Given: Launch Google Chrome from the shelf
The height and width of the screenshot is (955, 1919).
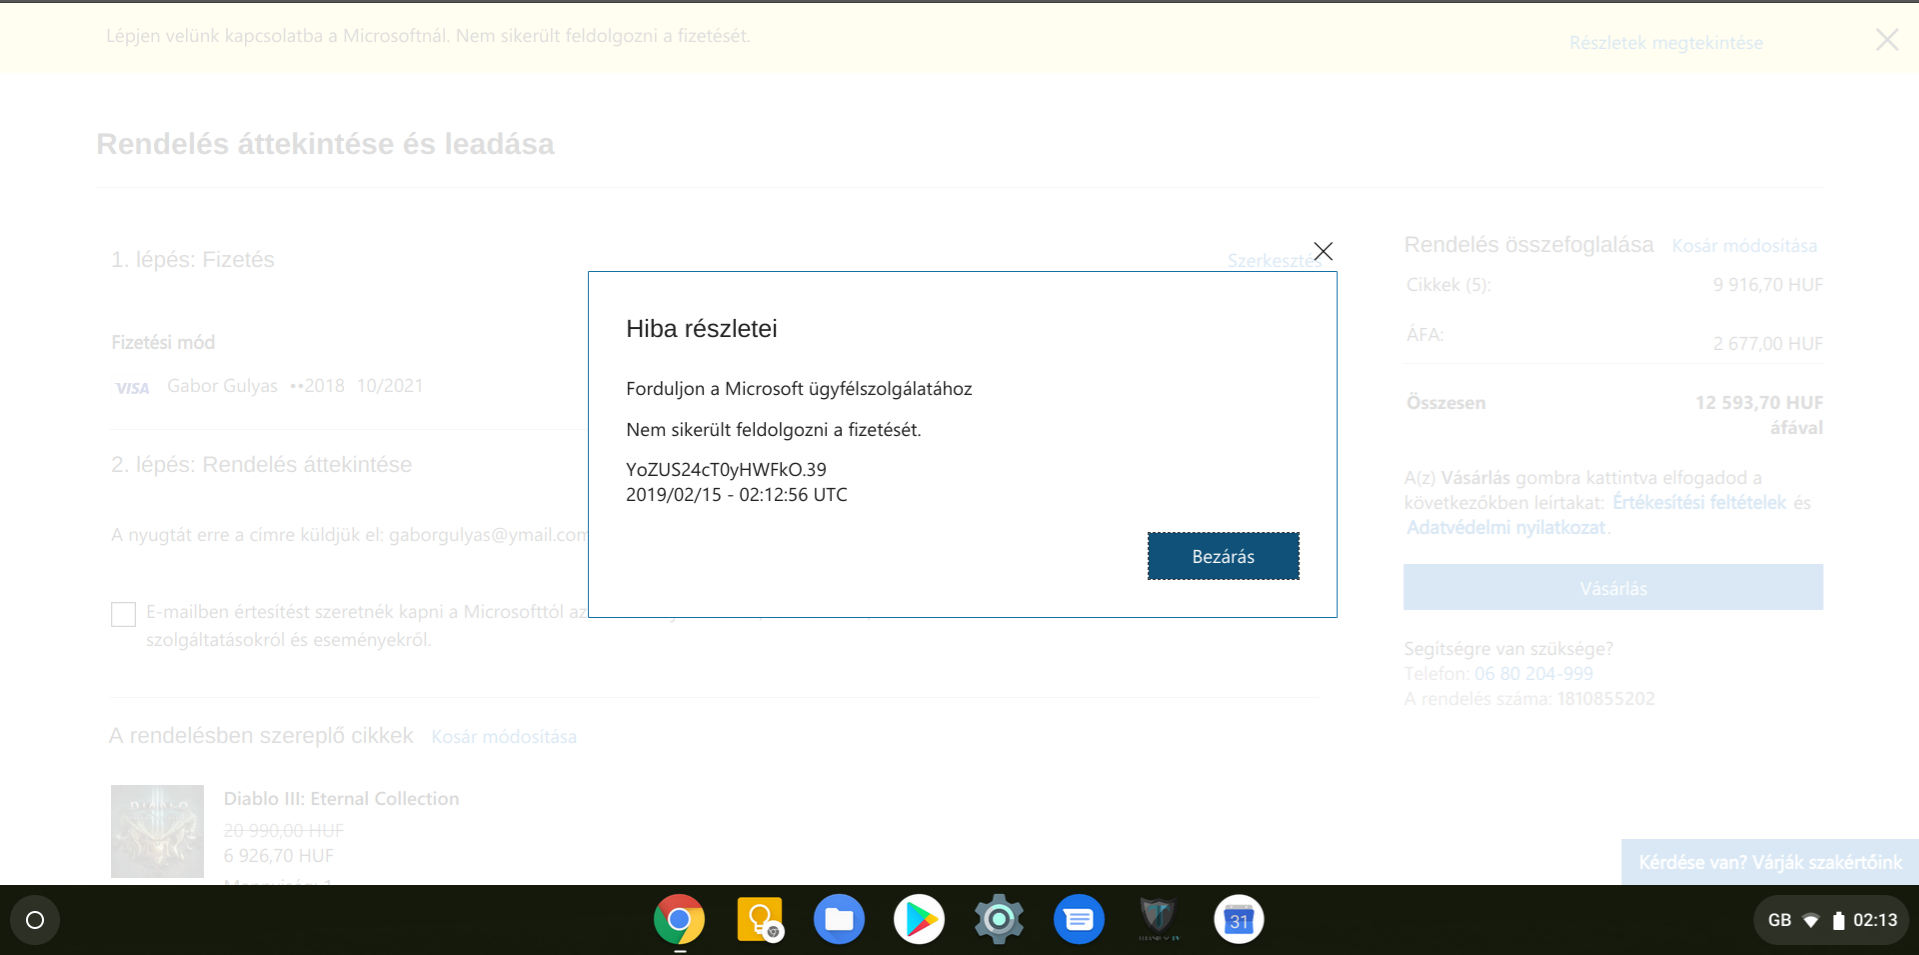Looking at the screenshot, I should 679,919.
